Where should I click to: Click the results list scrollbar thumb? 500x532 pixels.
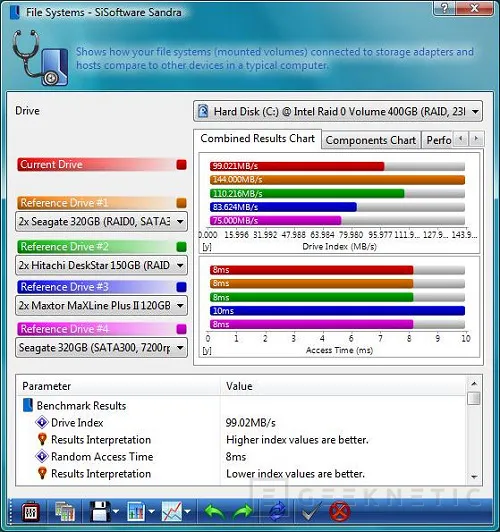click(474, 398)
